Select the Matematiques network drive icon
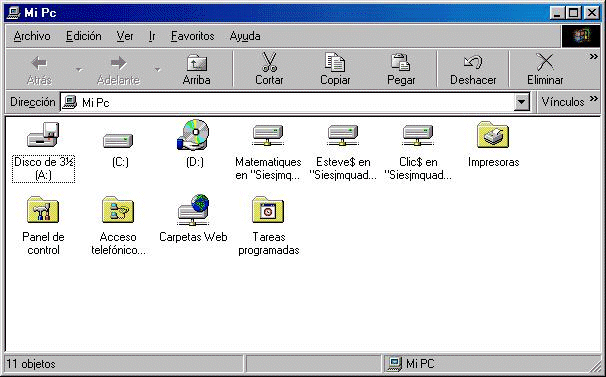 pyautogui.click(x=268, y=135)
